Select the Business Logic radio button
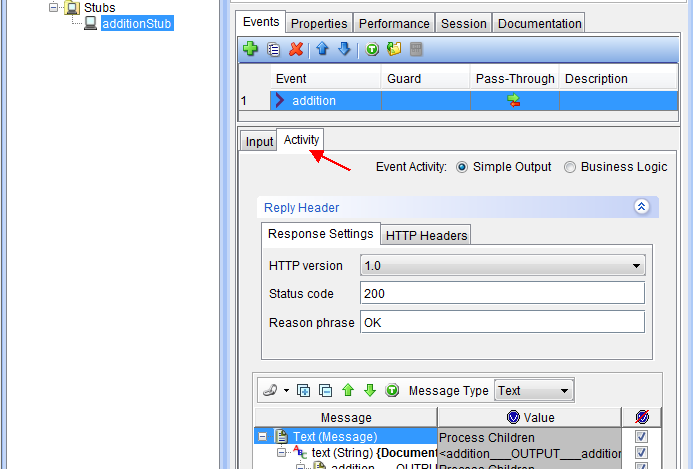Screen dimensions: 693x469 pyautogui.click(x=570, y=167)
